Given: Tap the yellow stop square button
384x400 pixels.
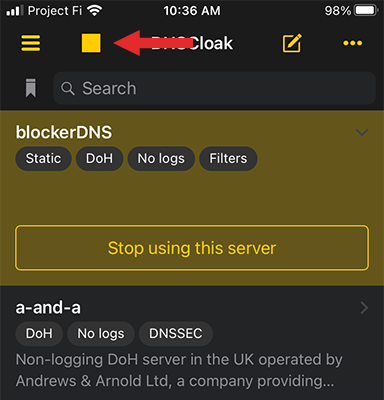Looking at the screenshot, I should coord(91,43).
